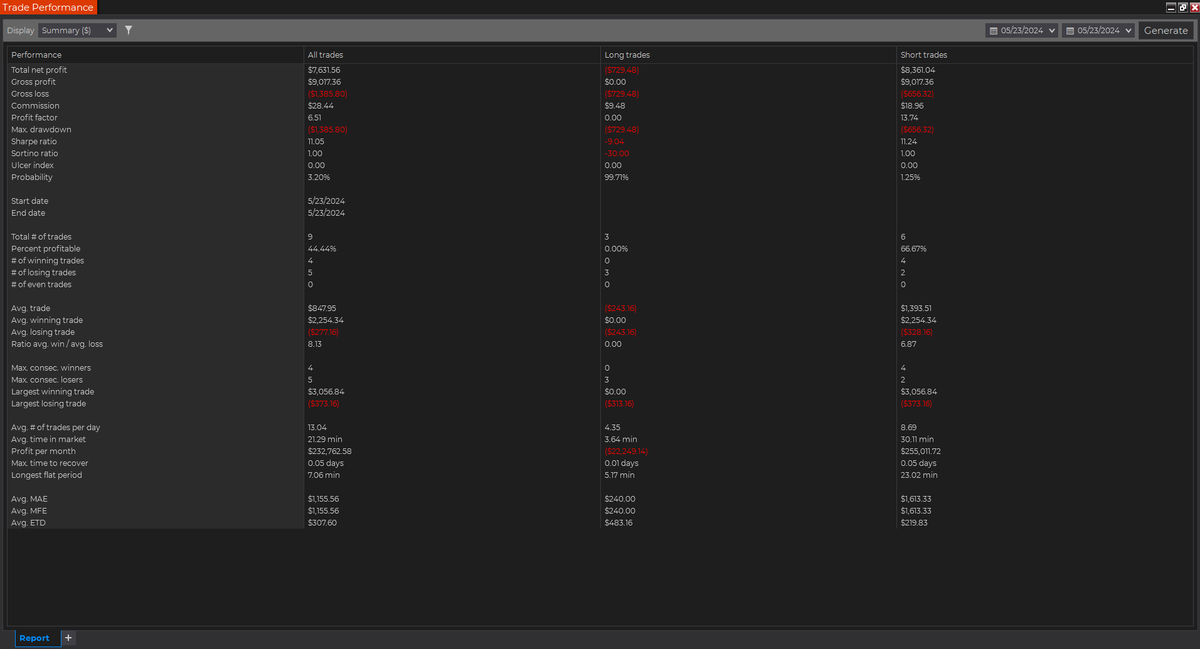The height and width of the screenshot is (649, 1200).
Task: Click the $7,631.56 total net profit value
Action: coord(324,70)
